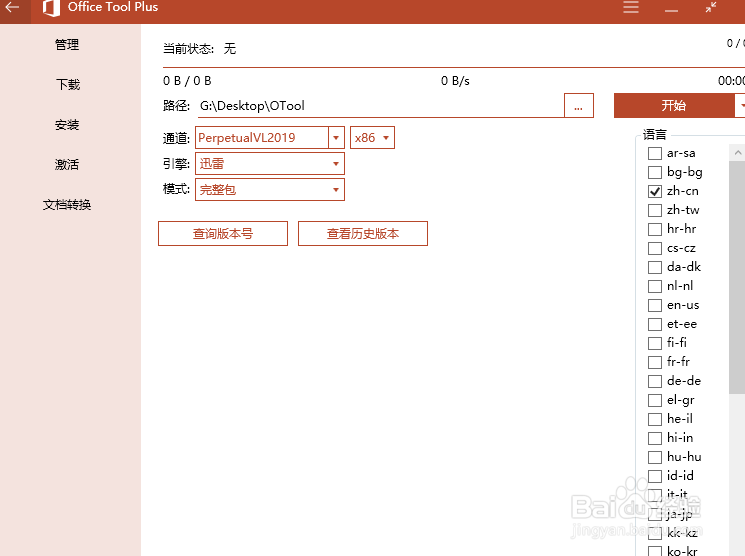Screen dimensions: 745x556
Task: Click the back arrow icon
Action: pyautogui.click(x=12, y=7)
